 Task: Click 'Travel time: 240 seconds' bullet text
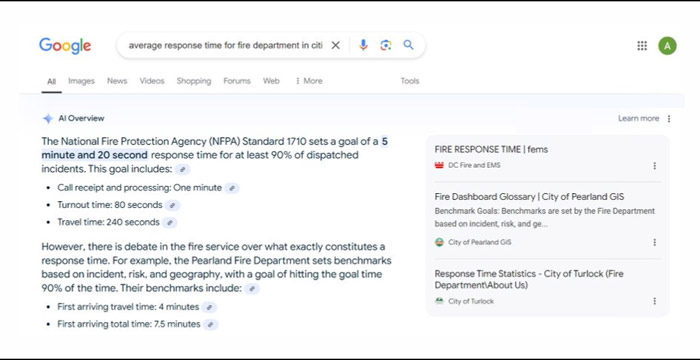point(108,222)
